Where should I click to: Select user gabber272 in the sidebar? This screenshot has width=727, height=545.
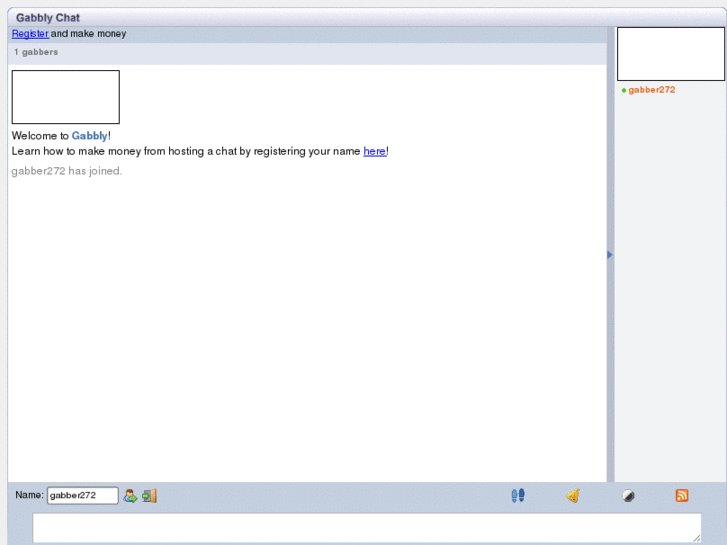(651, 90)
